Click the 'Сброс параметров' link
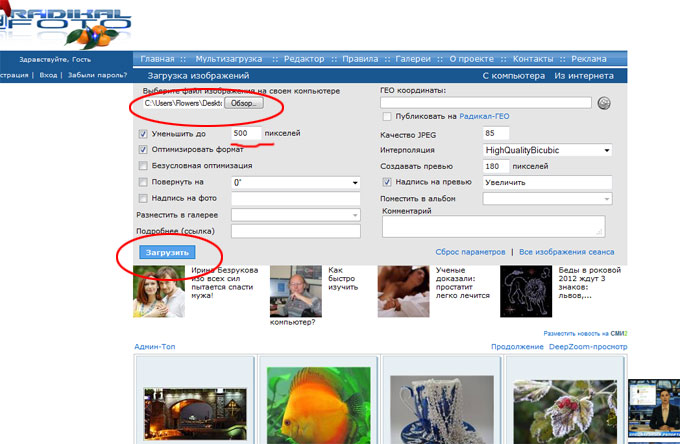The width and height of the screenshot is (680, 444). click(x=470, y=252)
